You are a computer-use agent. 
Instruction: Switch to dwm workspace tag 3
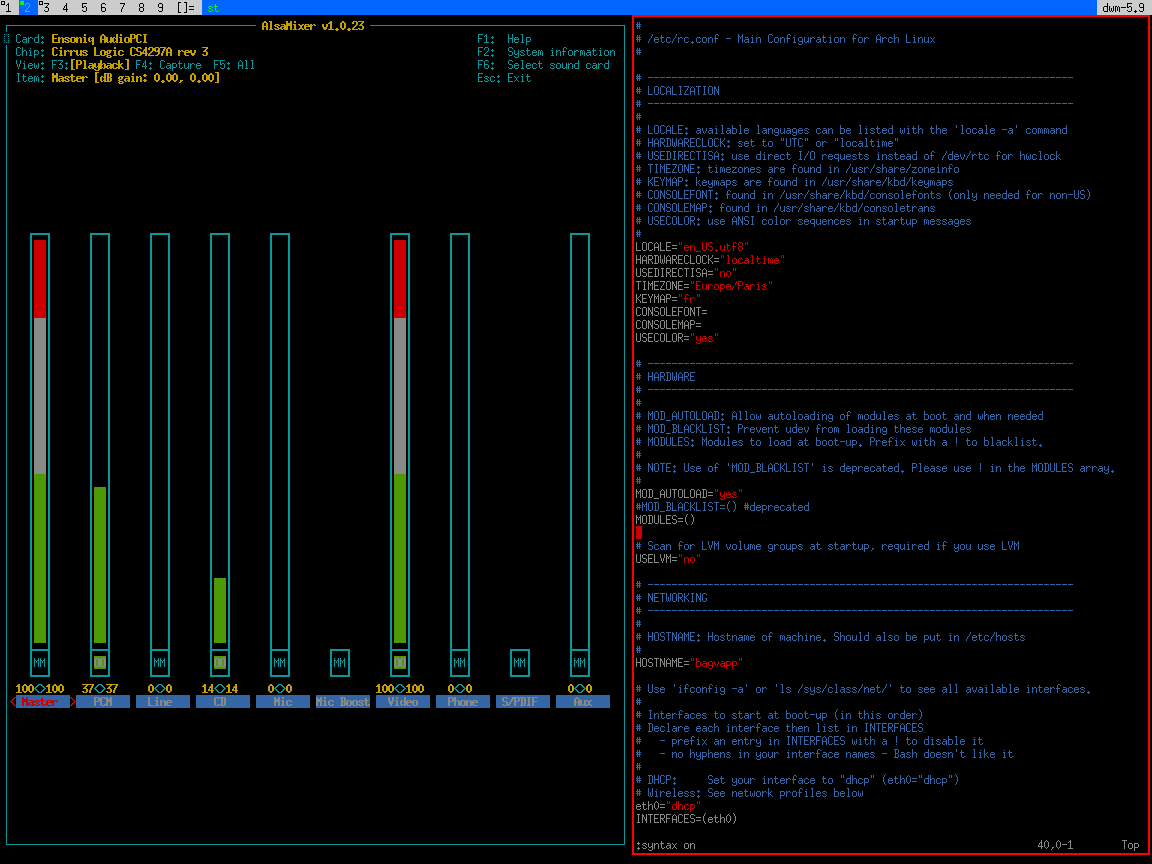point(45,7)
